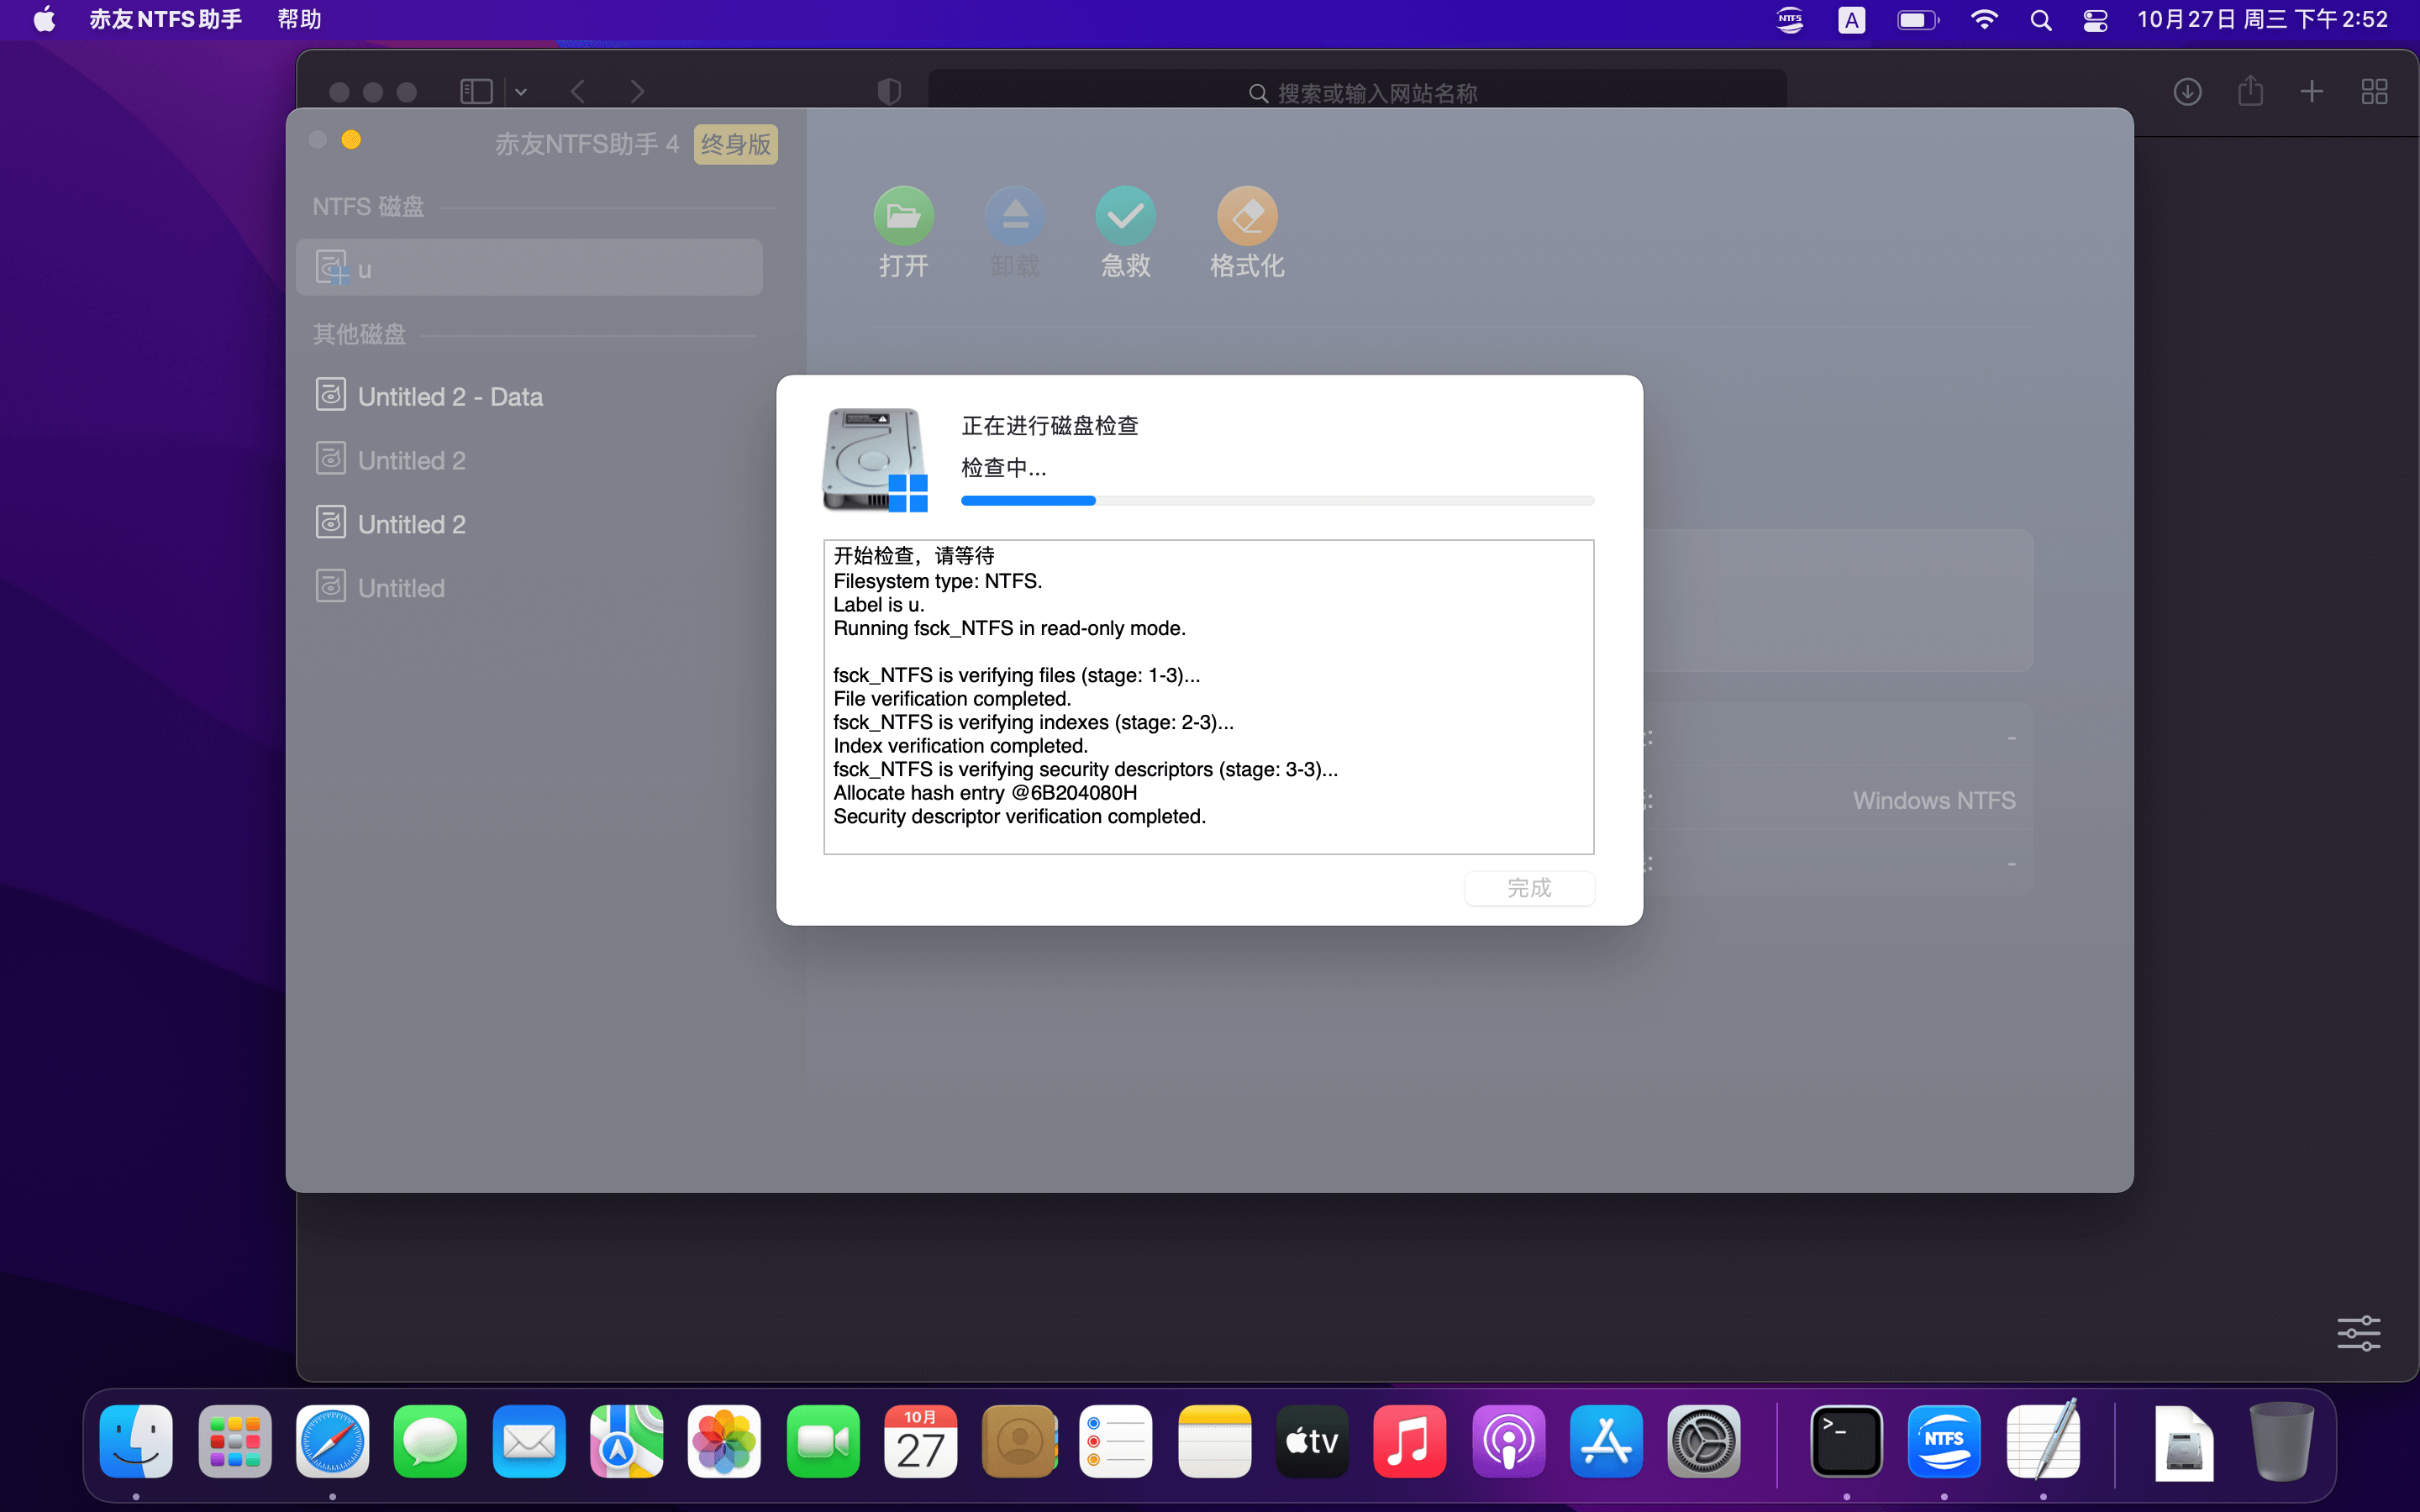Click the date and time display

pyautogui.click(x=2262, y=20)
